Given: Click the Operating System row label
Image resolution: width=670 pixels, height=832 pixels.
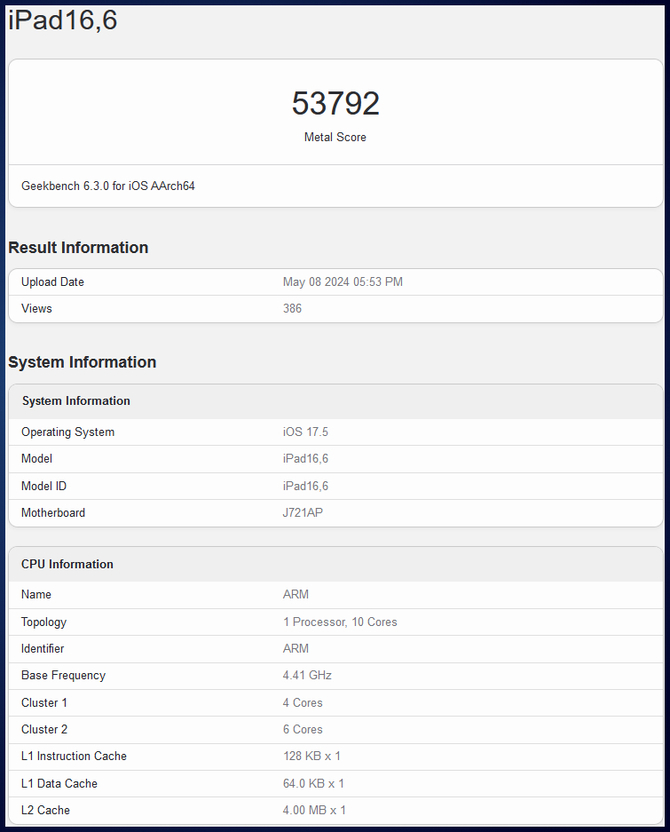Looking at the screenshot, I should [x=68, y=432].
